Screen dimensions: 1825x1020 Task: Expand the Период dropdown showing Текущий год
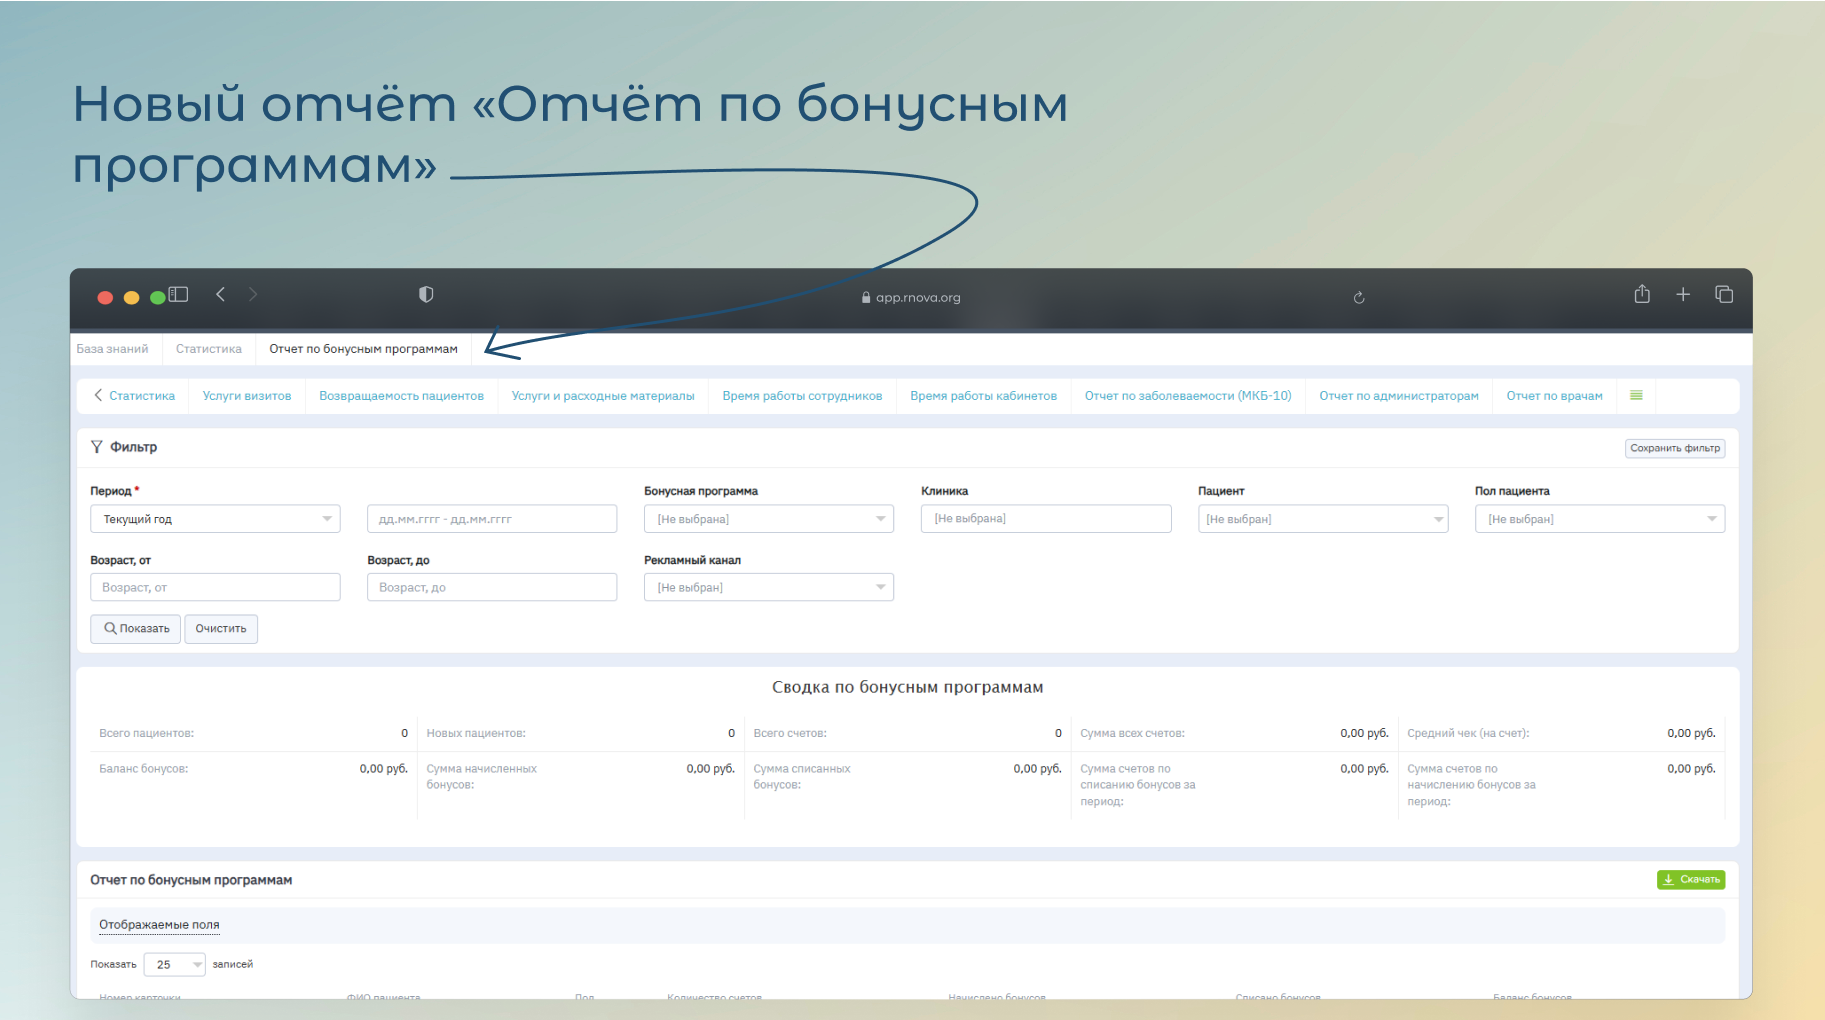tap(215, 519)
